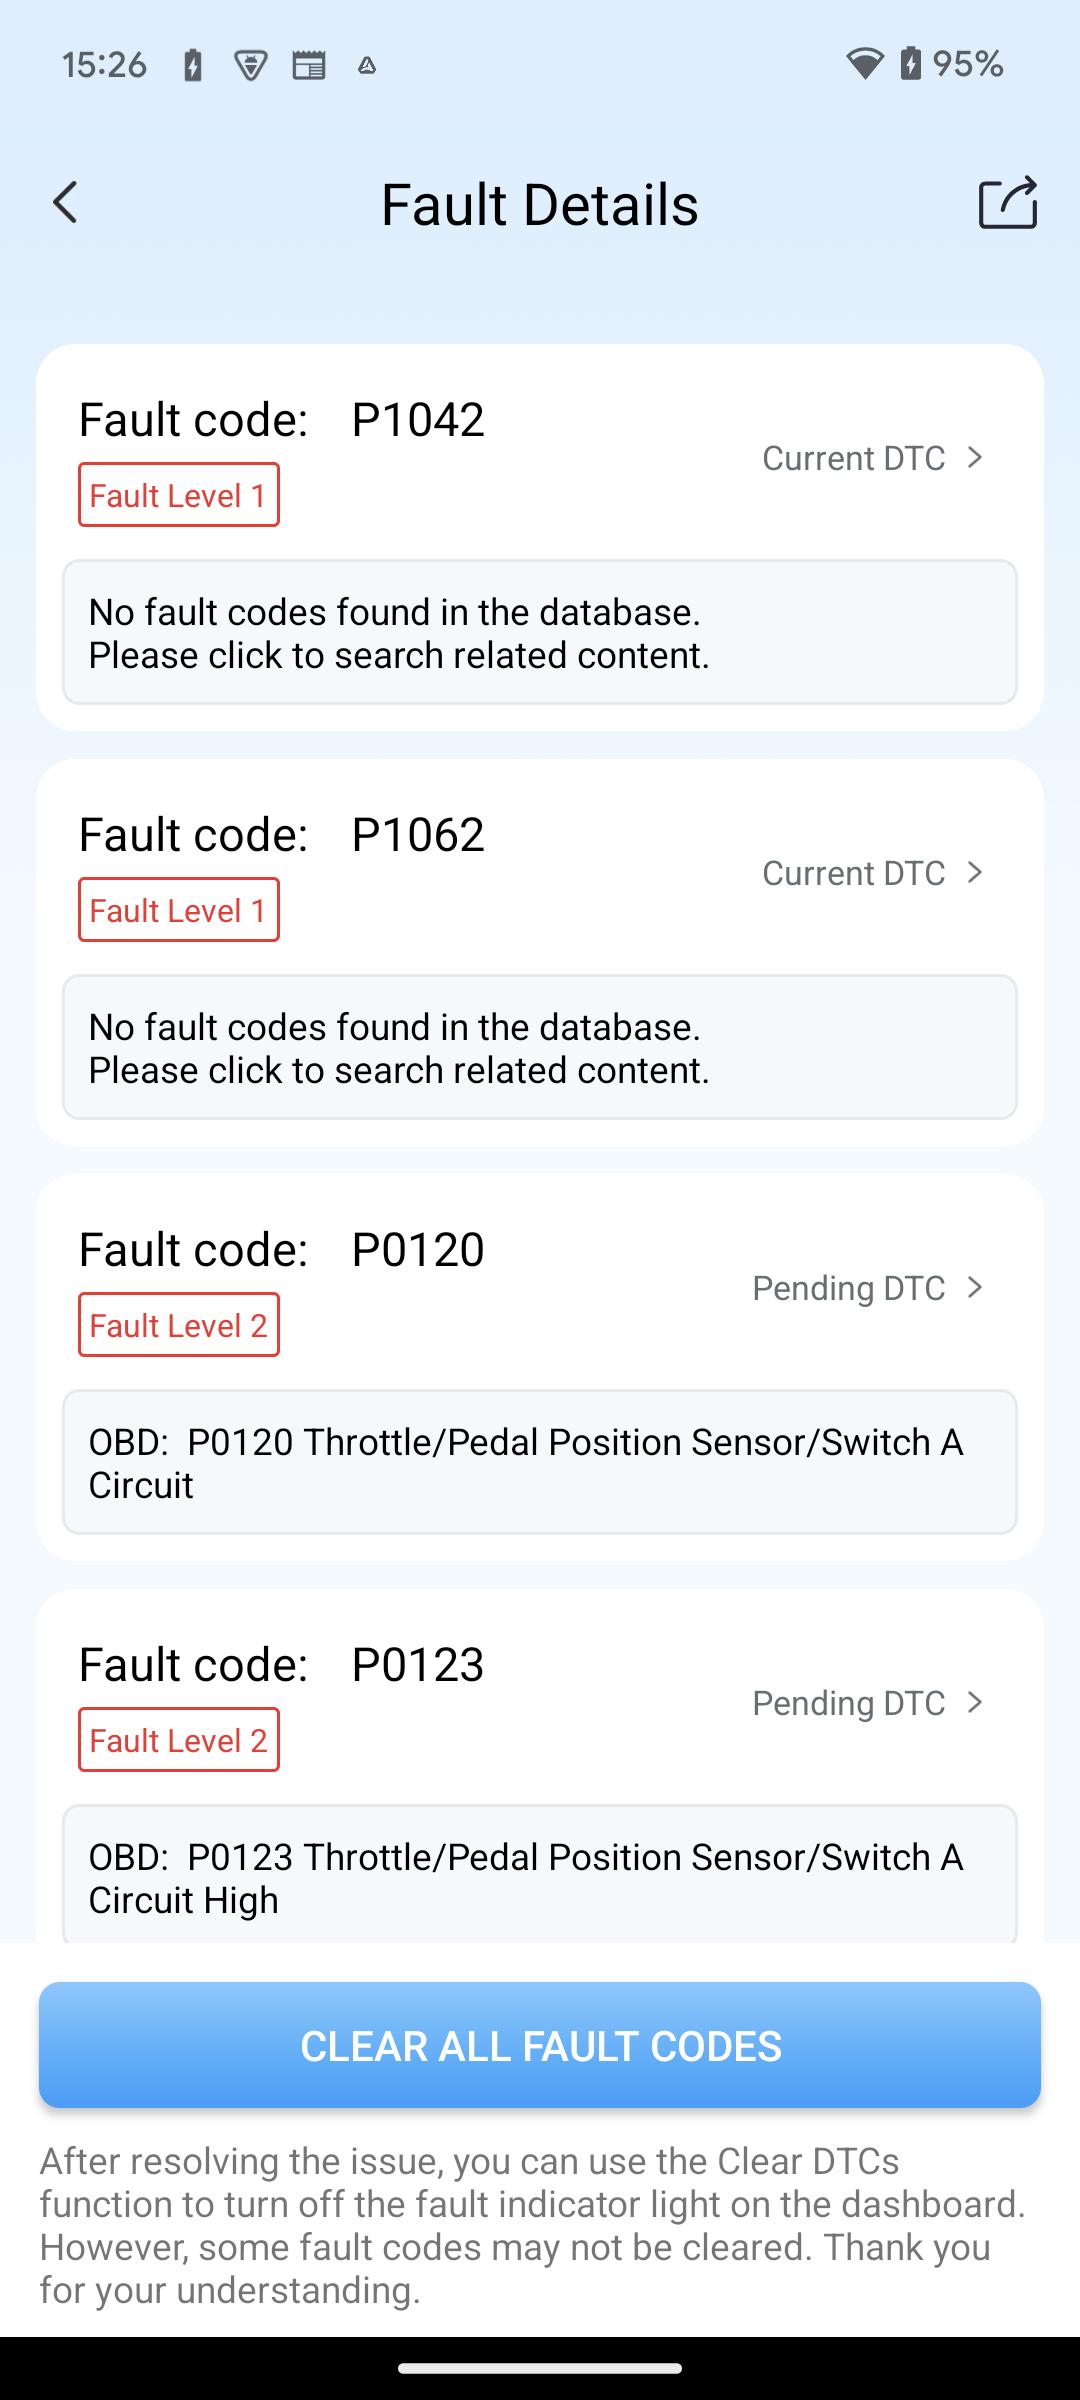Tap the back arrow icon
This screenshot has height=2400, width=1080.
[x=65, y=203]
